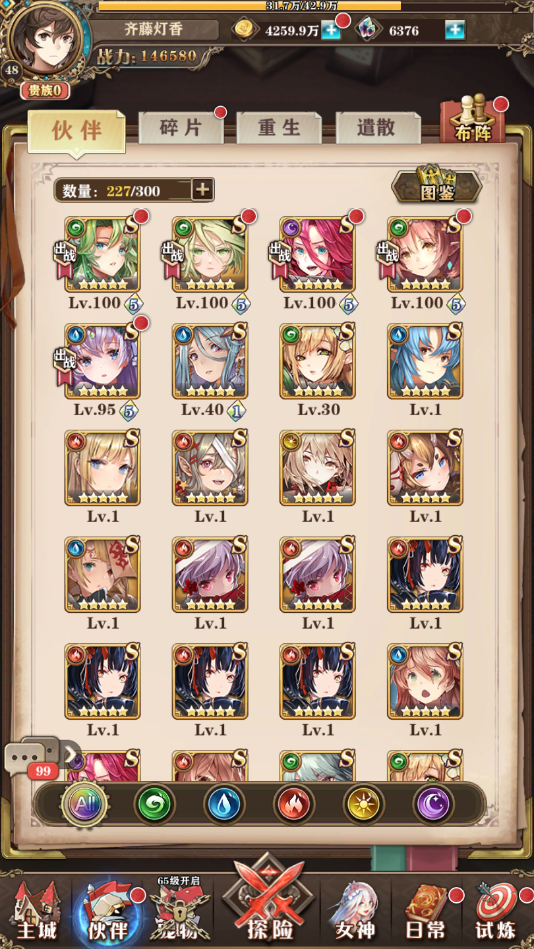Go to 主城 main city
The image size is (534, 949).
[x=35, y=913]
